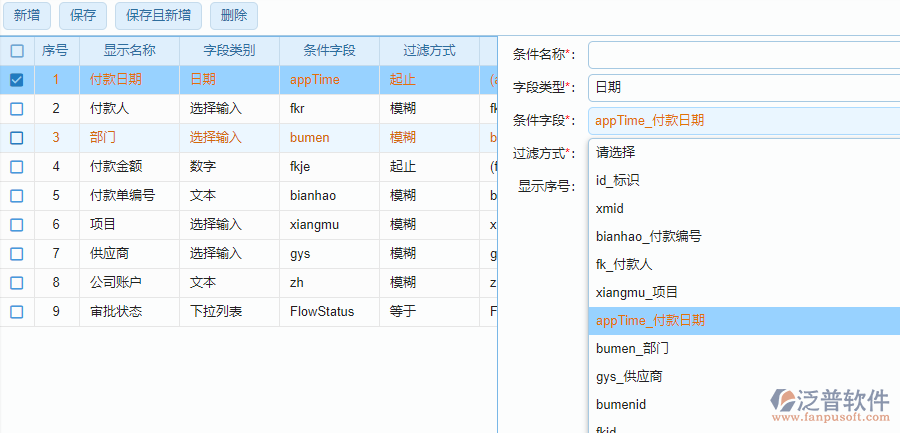
Task: Click the 供应商 name cell
Action: coord(129,254)
